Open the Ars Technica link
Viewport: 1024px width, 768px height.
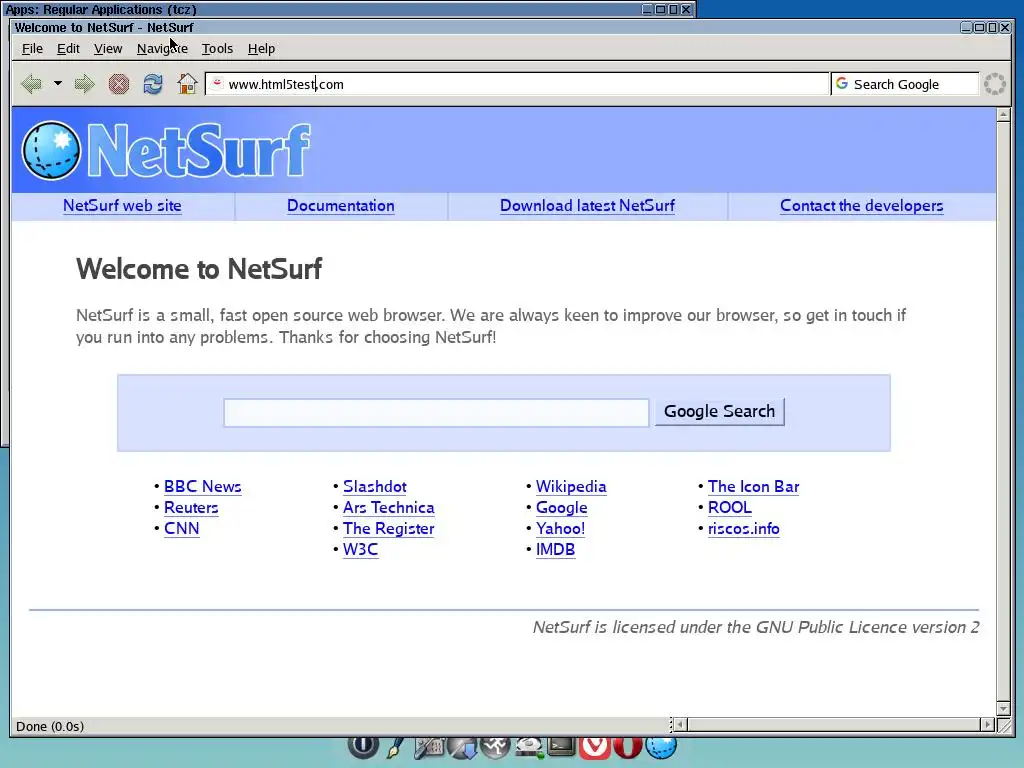pos(389,507)
